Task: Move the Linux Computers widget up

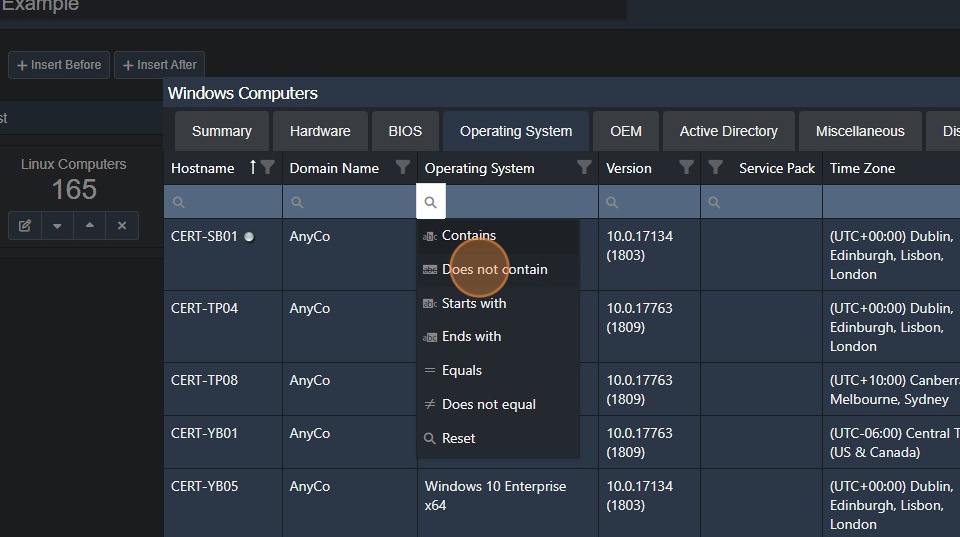Action: (89, 225)
